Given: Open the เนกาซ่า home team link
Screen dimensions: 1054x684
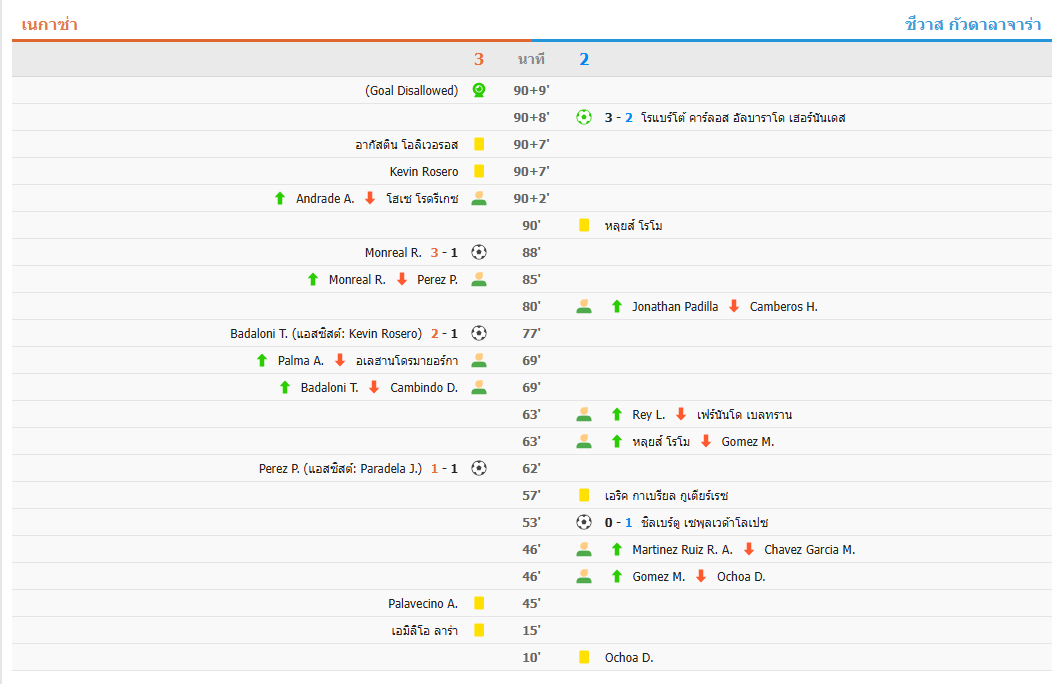Looking at the screenshot, I should click(x=49, y=24).
